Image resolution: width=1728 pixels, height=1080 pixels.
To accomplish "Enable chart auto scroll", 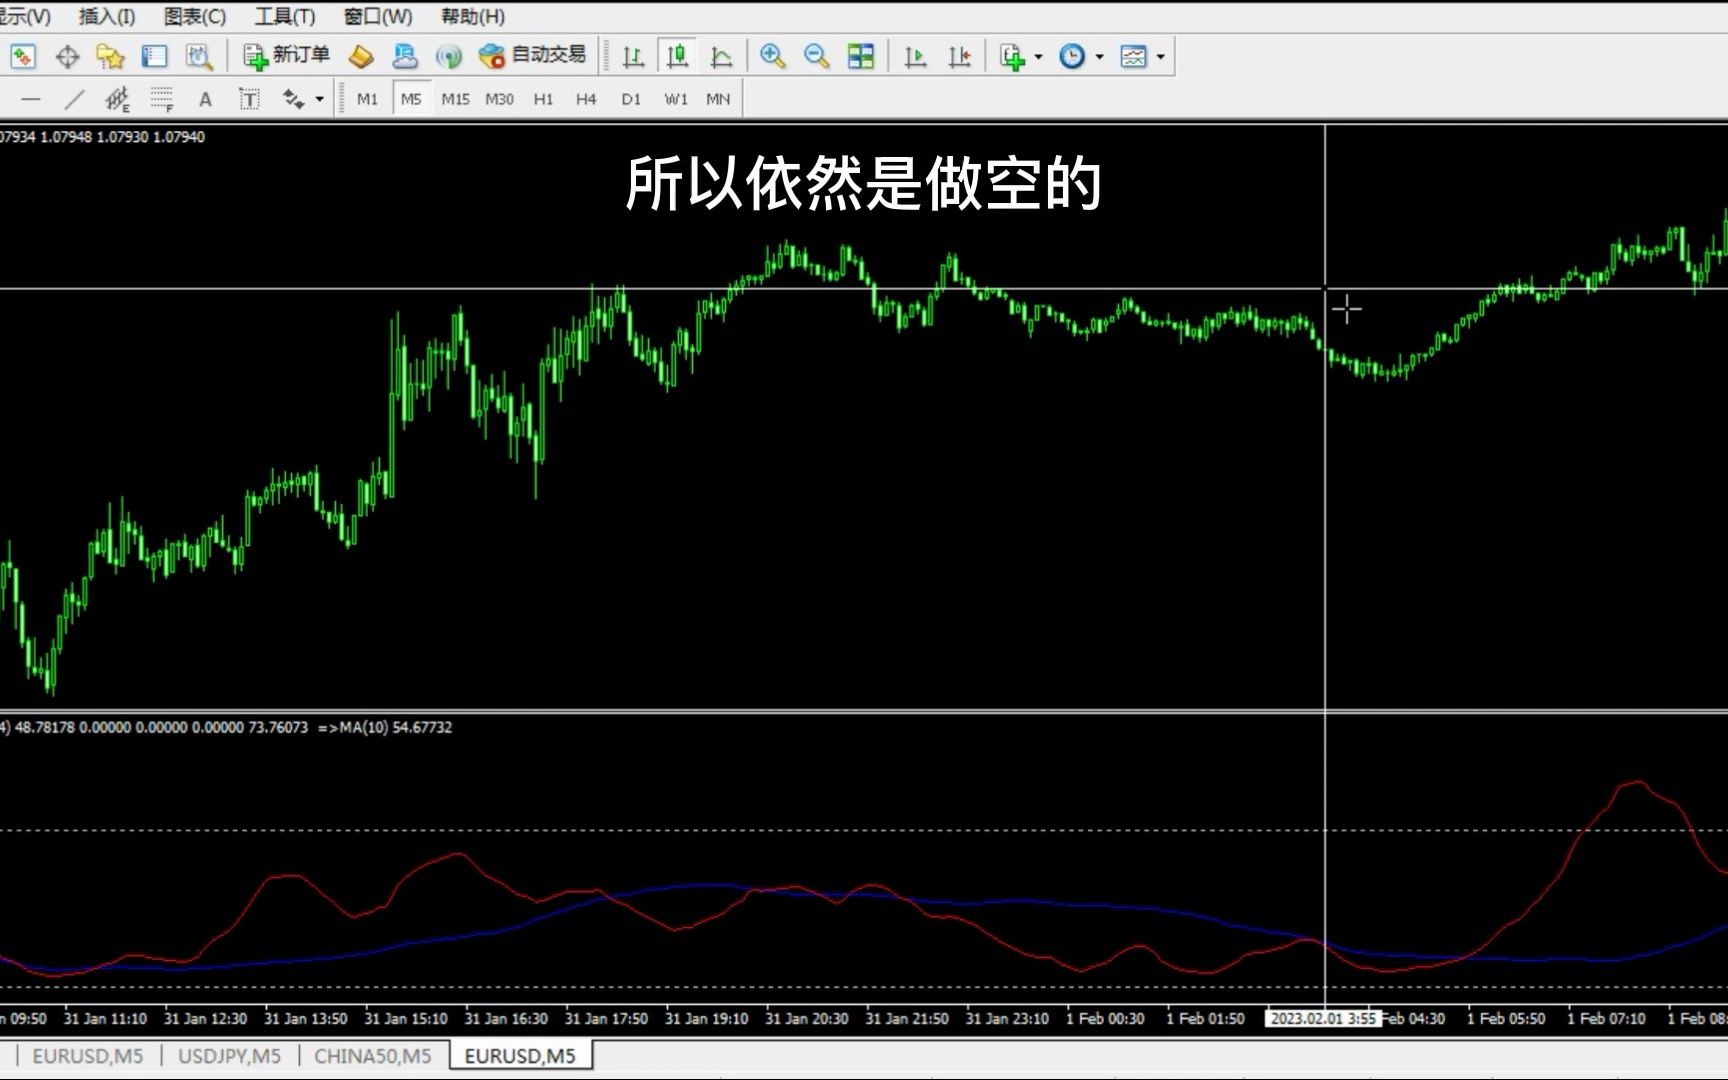I will coord(913,56).
